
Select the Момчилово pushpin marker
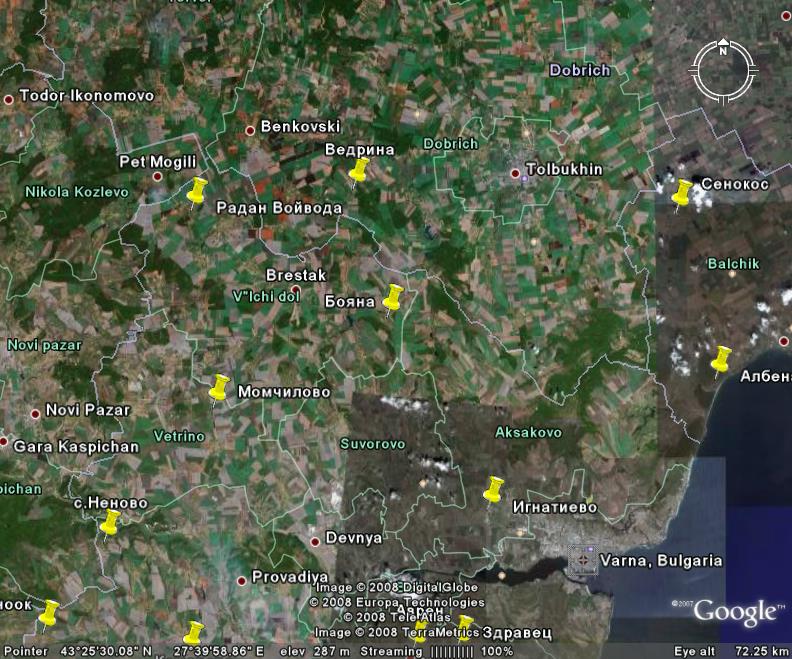coord(219,389)
